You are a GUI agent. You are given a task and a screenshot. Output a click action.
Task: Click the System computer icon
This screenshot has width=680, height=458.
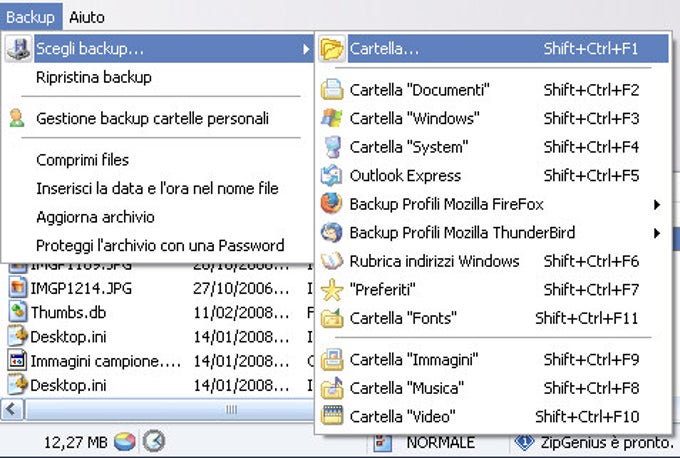tap(333, 147)
